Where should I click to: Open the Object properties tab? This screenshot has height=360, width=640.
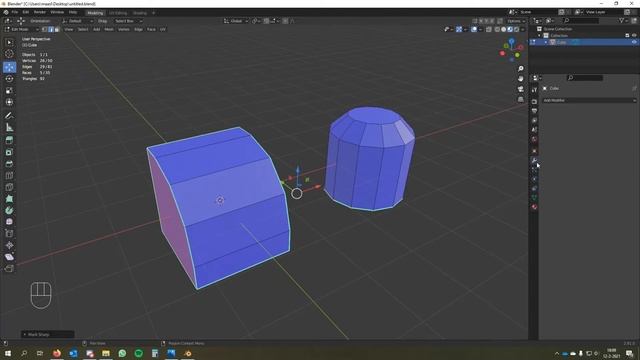point(534,151)
